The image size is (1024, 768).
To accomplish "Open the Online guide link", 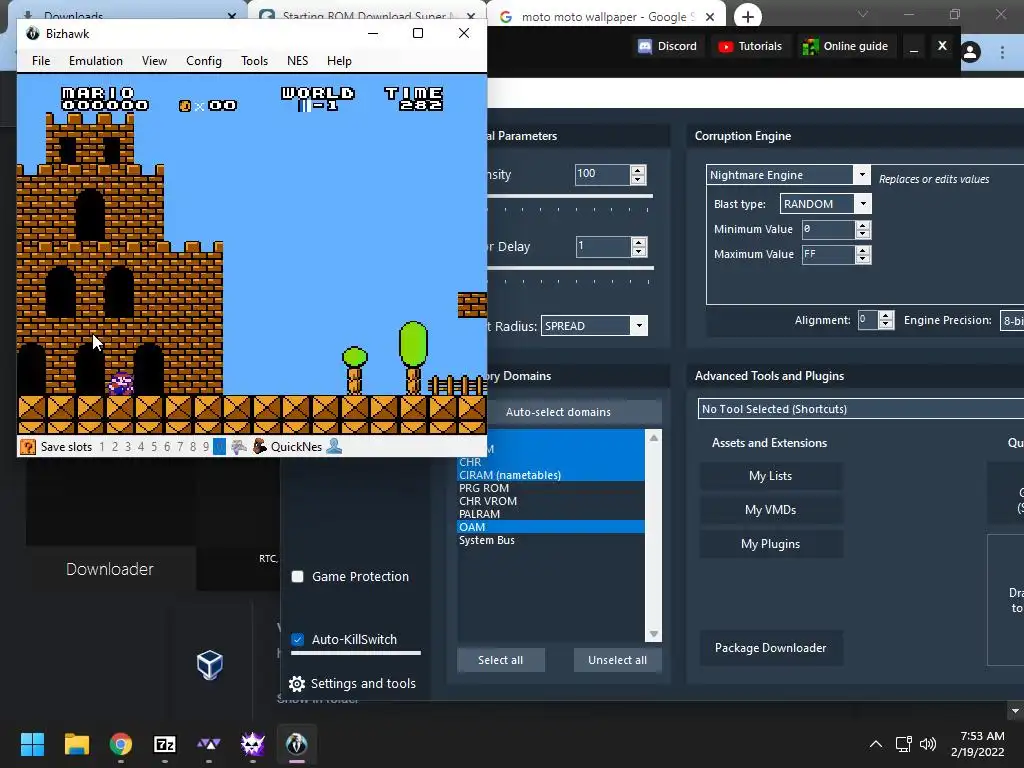I will (845, 46).
